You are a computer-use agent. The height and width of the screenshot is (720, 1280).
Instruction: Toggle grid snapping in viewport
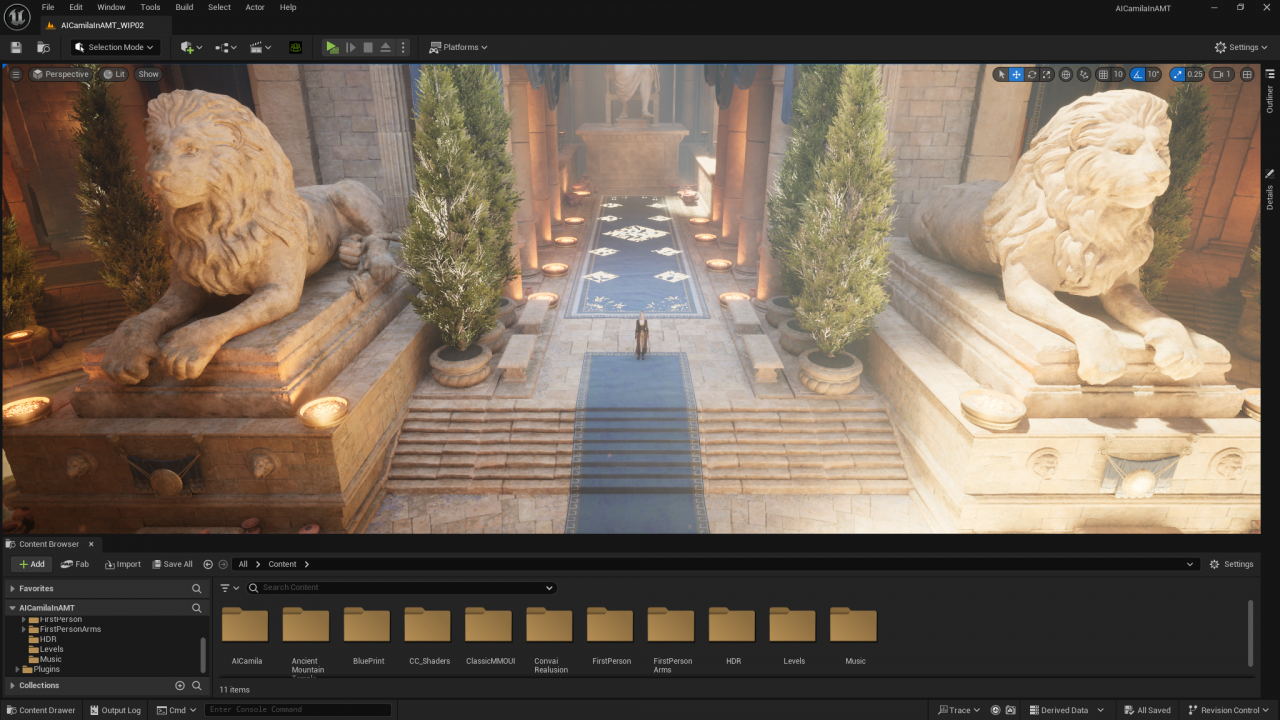click(x=1103, y=74)
